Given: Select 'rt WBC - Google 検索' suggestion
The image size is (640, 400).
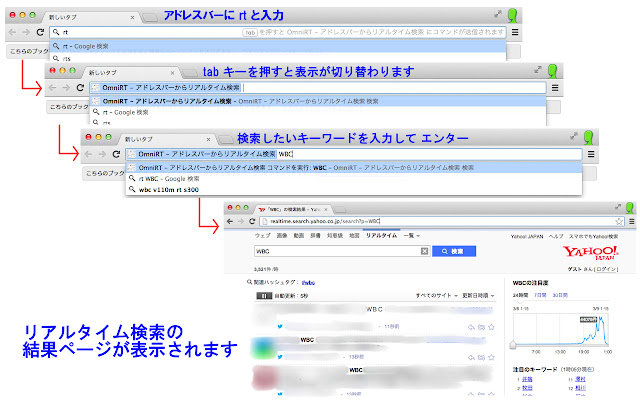Looking at the screenshot, I should click(353, 178).
